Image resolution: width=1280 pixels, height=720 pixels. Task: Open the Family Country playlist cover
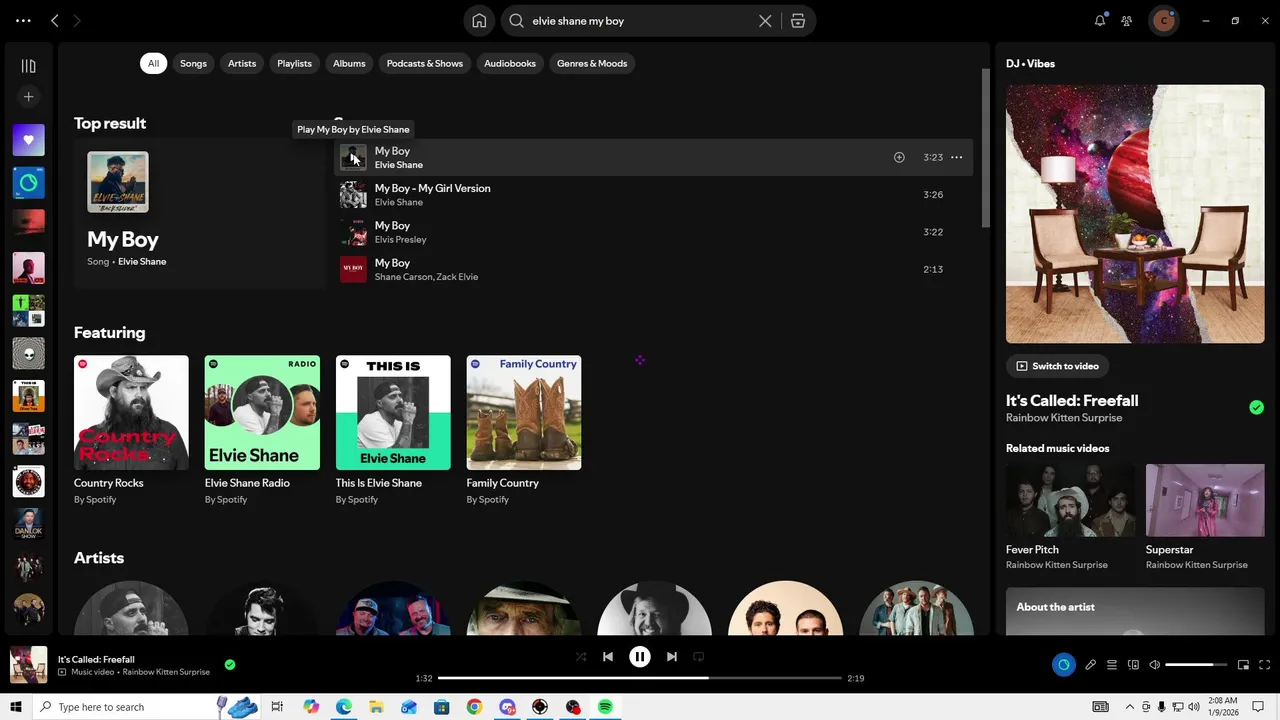[524, 413]
